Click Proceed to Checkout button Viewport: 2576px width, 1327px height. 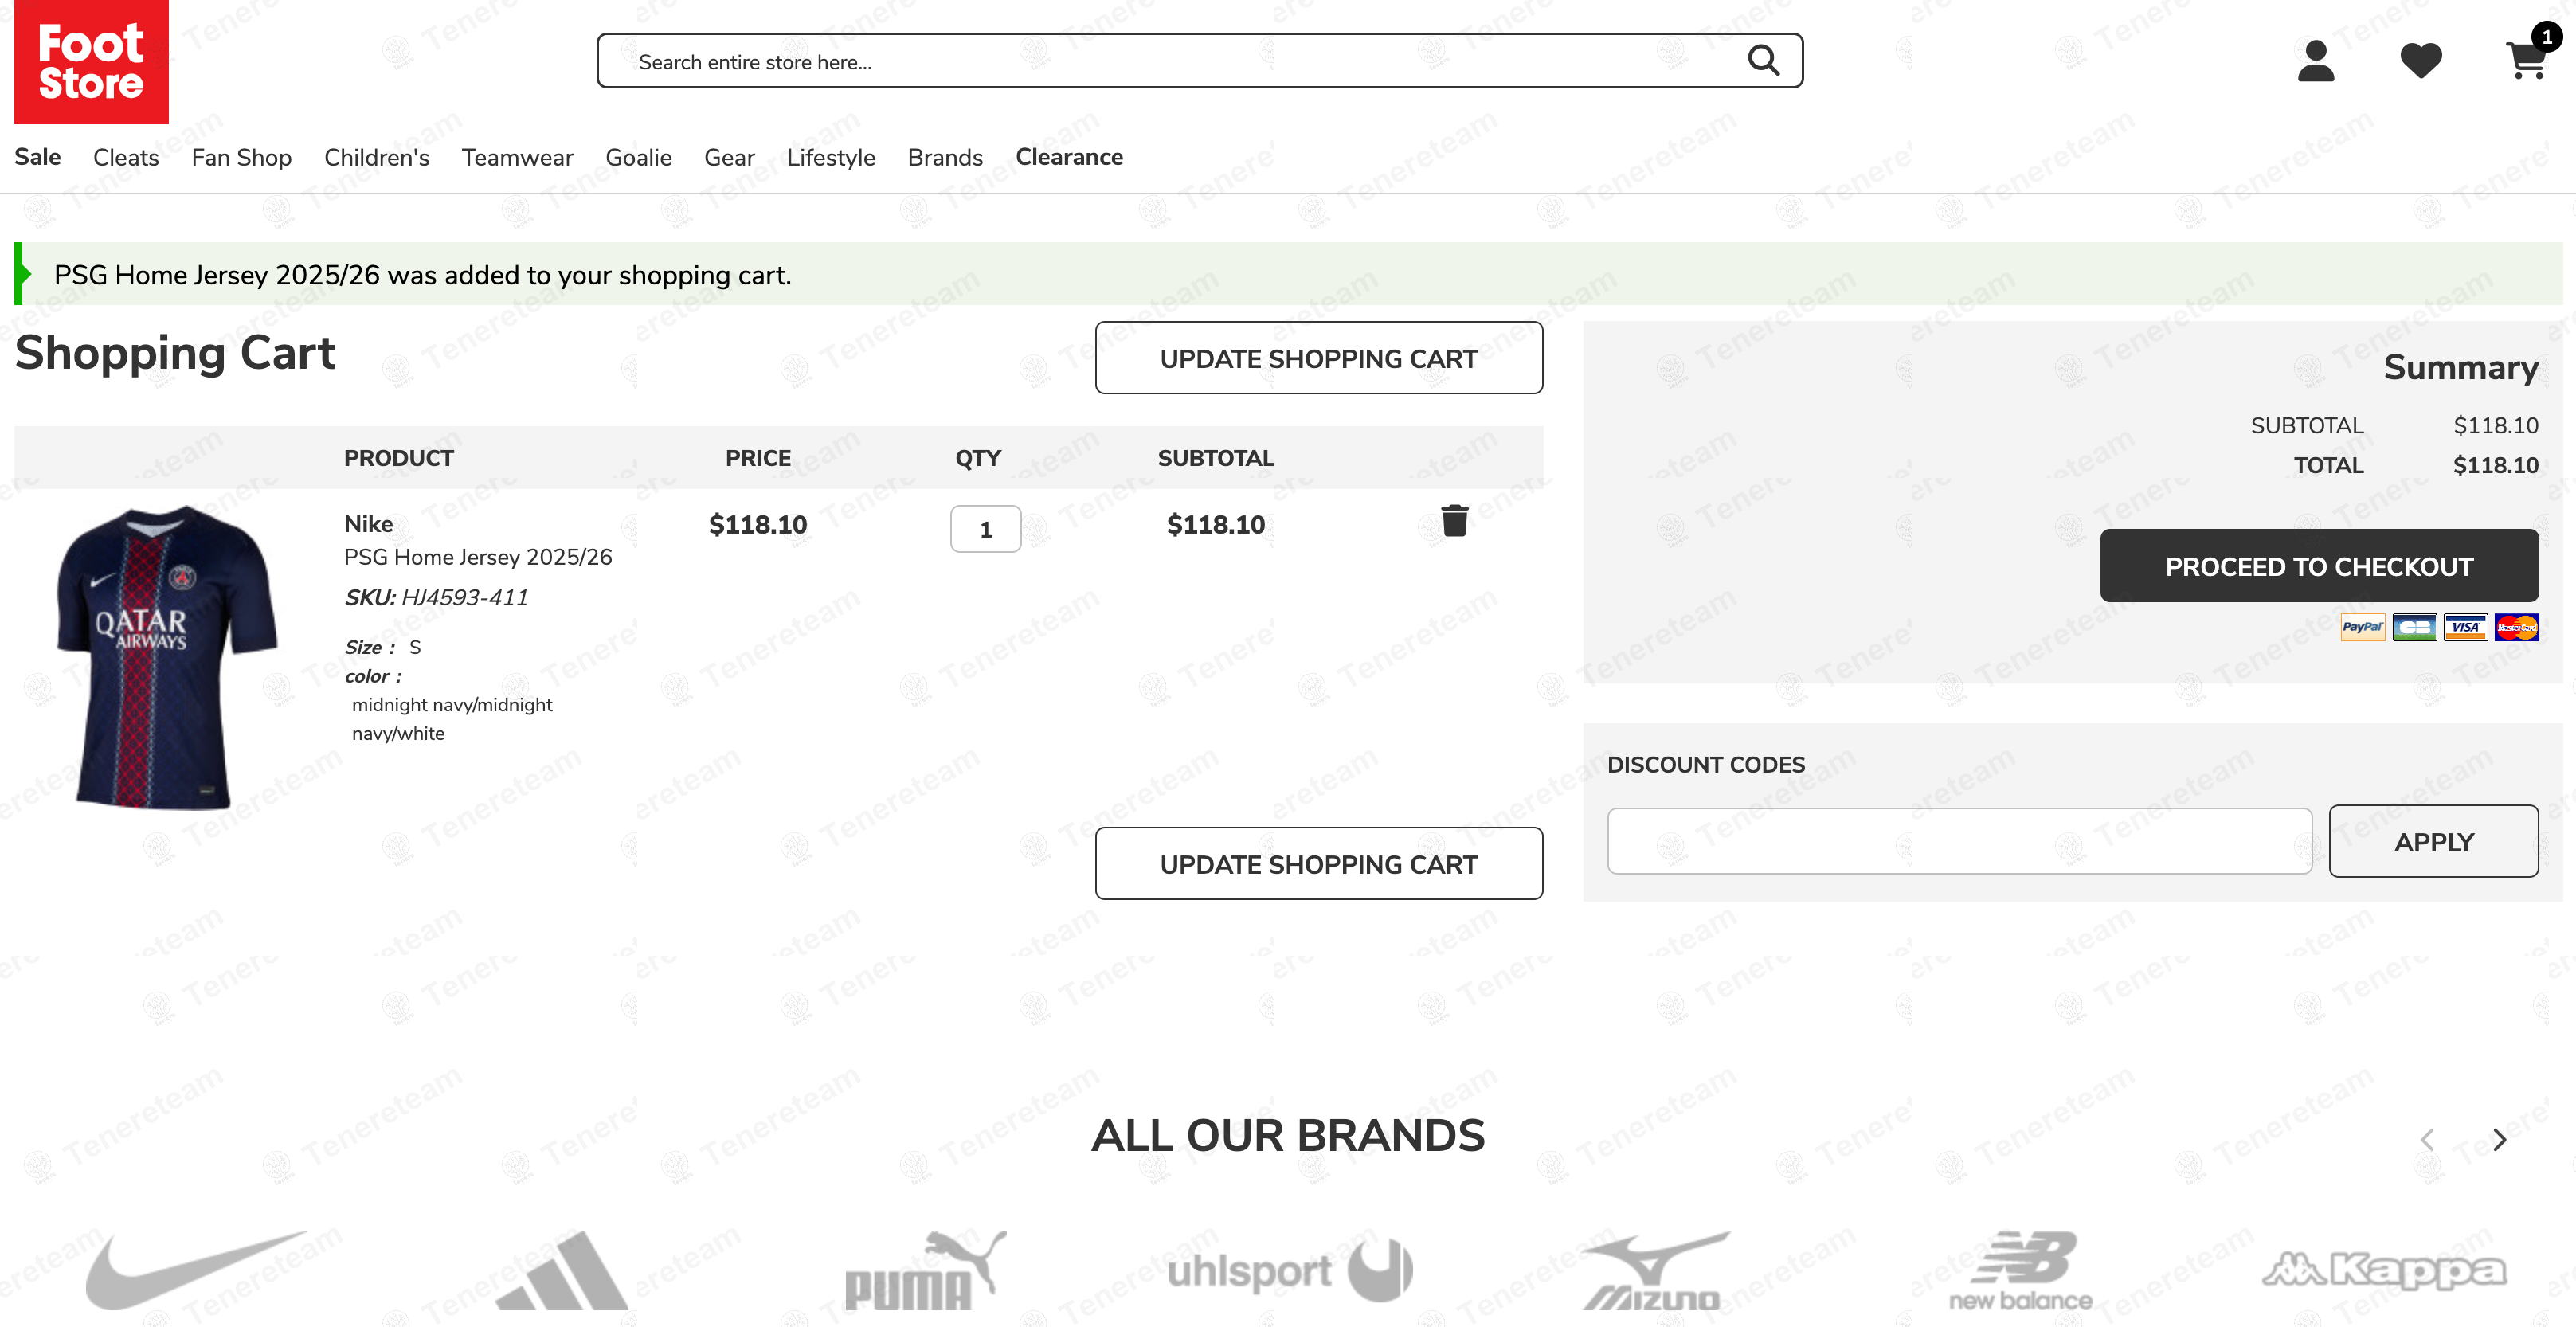[x=2318, y=566]
